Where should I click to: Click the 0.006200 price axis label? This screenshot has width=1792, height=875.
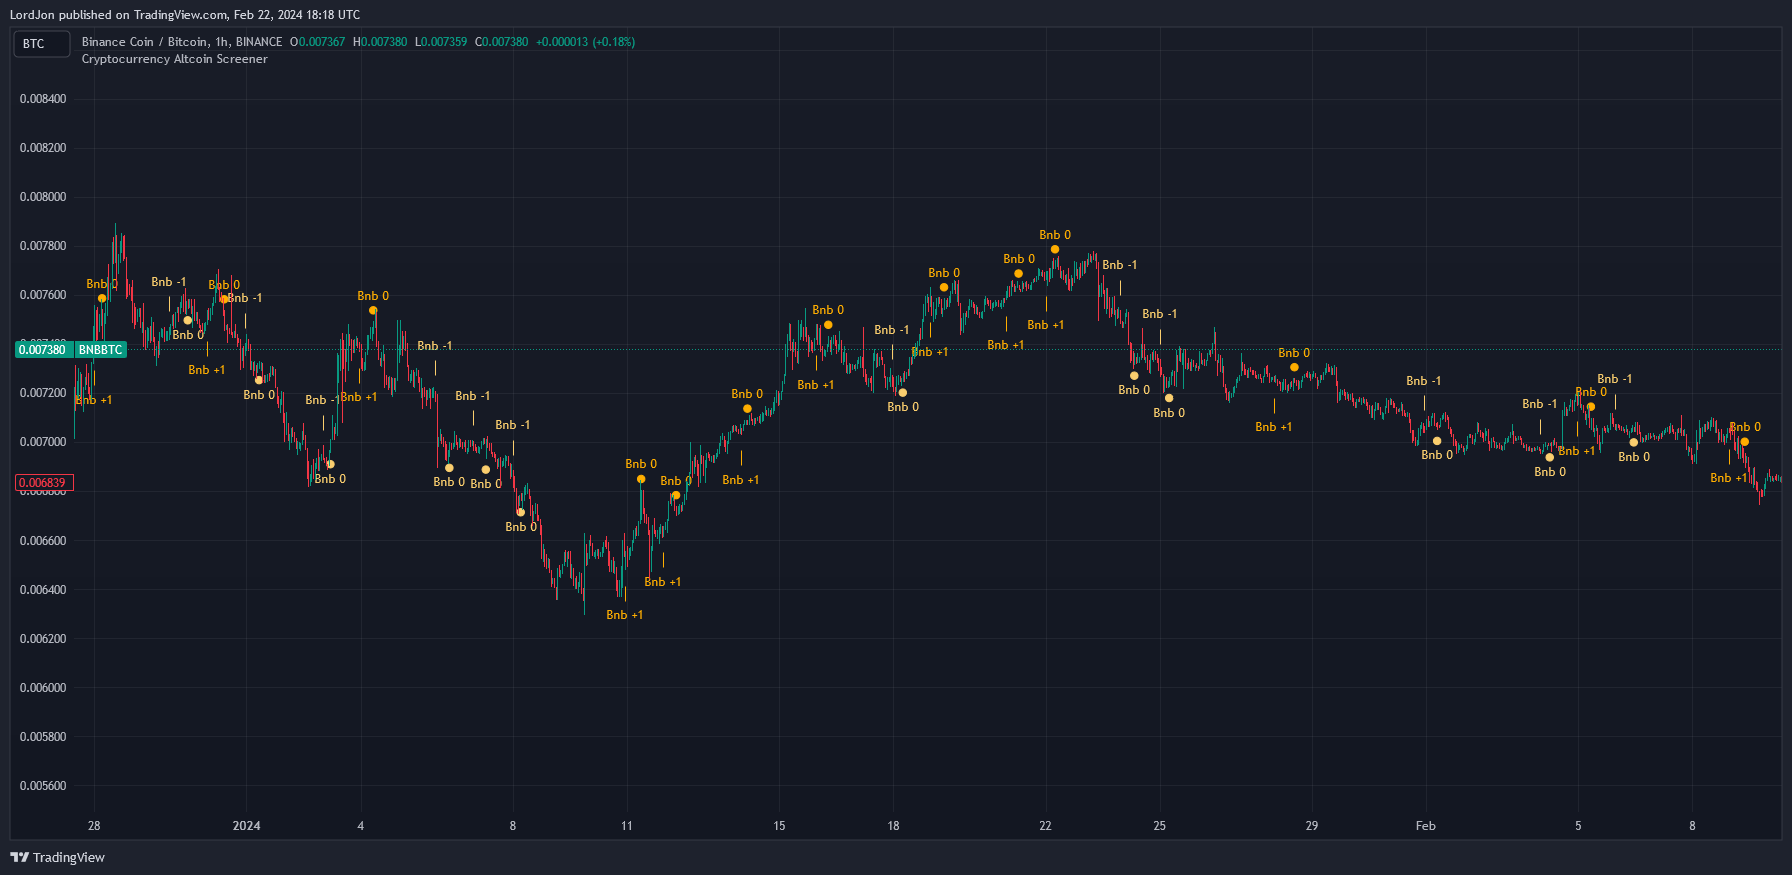pyautogui.click(x=43, y=639)
